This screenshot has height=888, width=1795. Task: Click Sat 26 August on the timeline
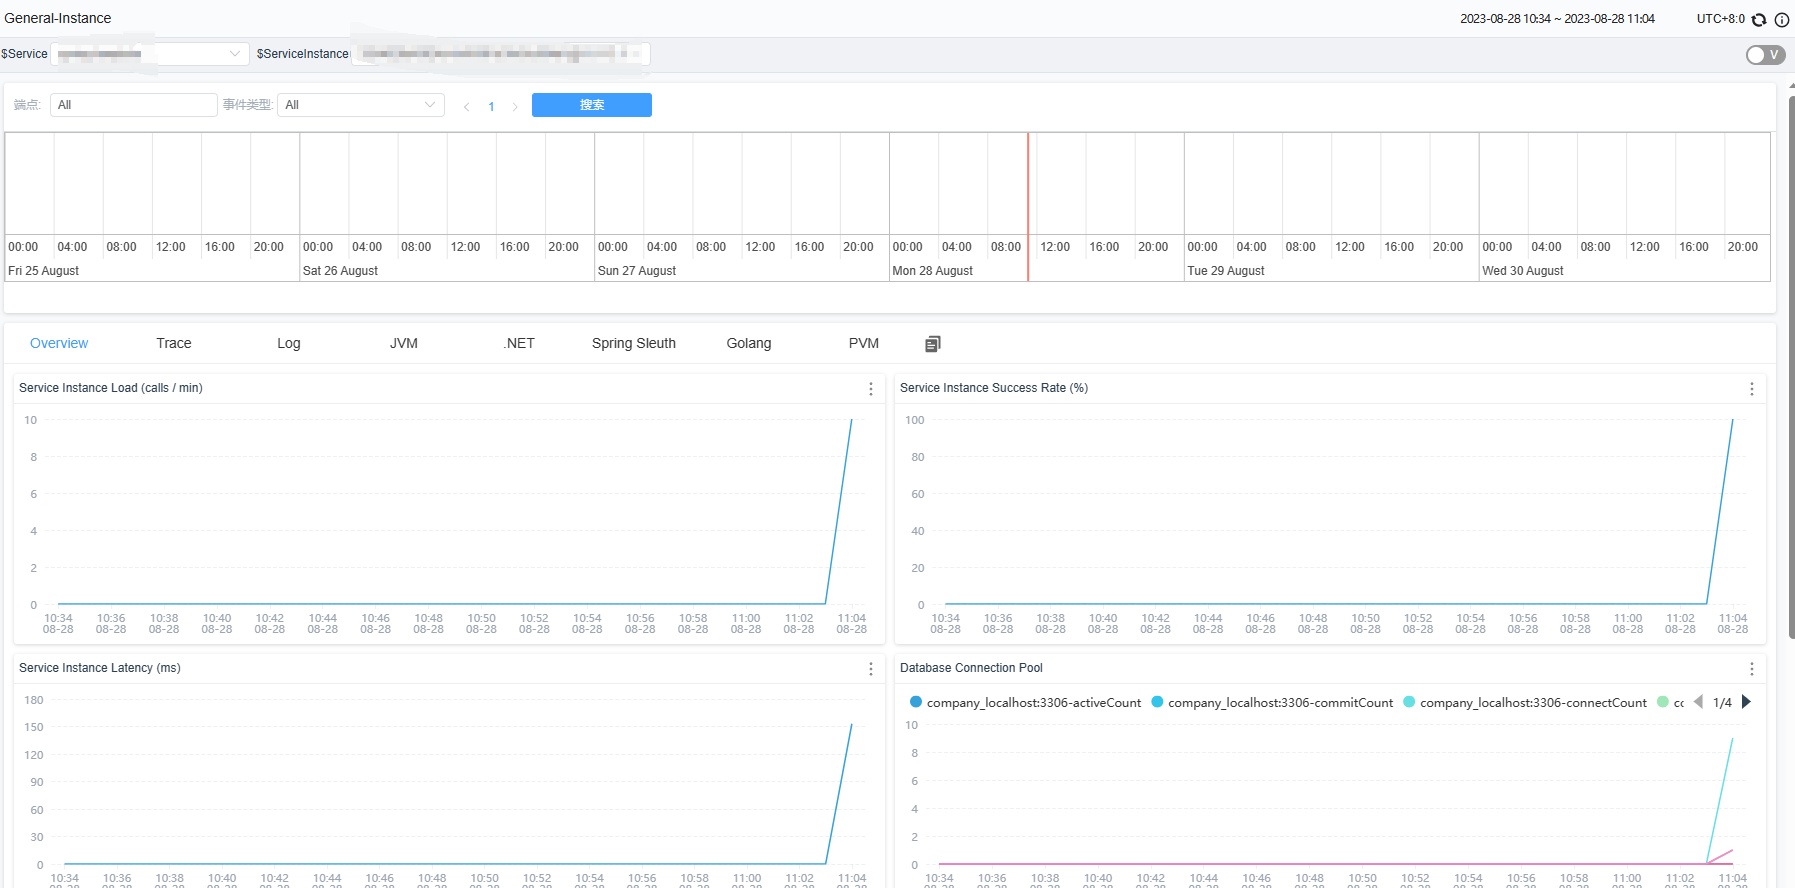click(340, 271)
